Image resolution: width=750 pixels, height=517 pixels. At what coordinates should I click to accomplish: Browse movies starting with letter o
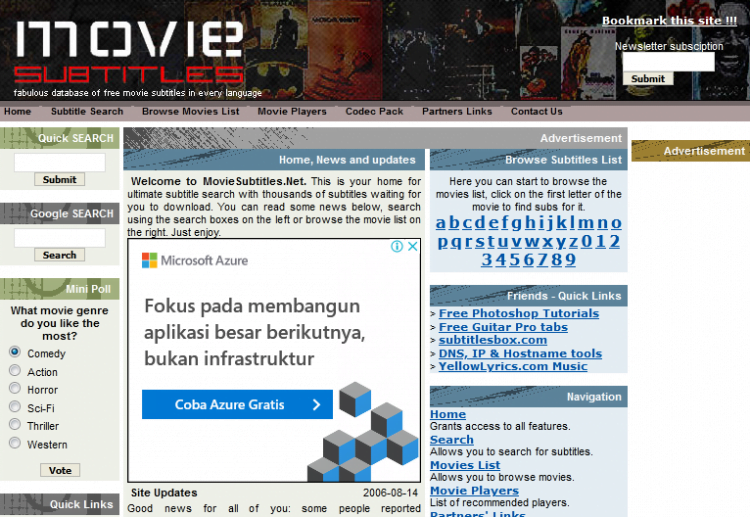tap(617, 223)
